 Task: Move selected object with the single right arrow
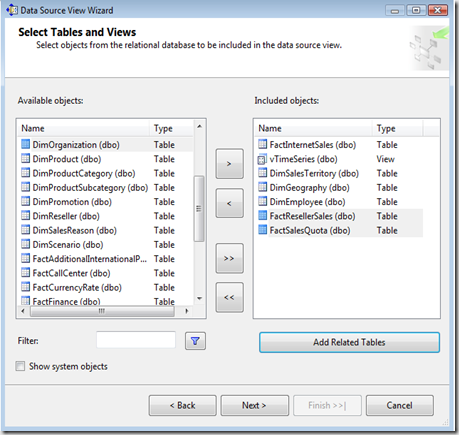(229, 164)
